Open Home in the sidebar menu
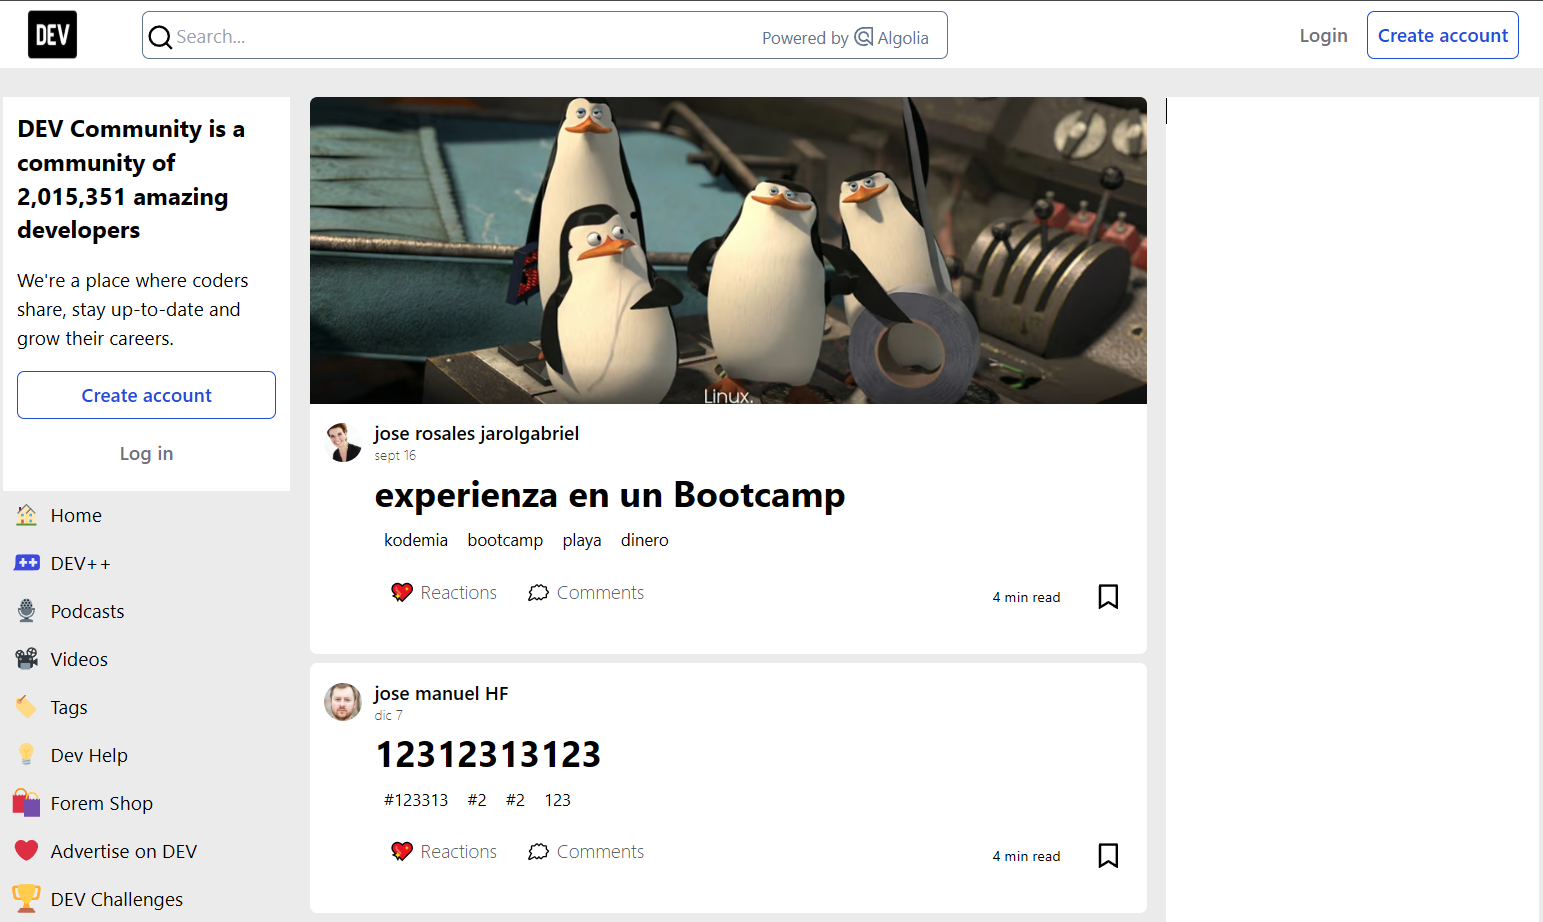 point(76,515)
